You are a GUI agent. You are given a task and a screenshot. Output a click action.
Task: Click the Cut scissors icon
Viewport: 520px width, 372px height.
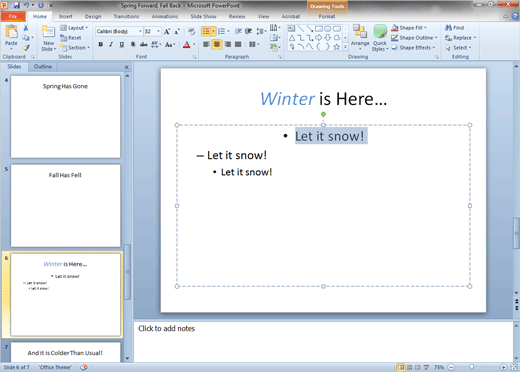point(26,28)
